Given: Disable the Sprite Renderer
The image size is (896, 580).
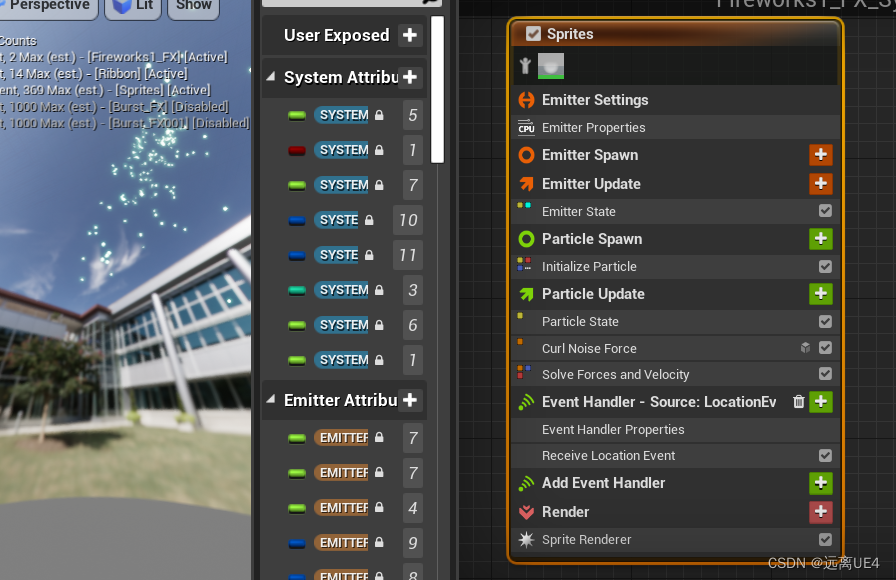Looking at the screenshot, I should coord(825,539).
